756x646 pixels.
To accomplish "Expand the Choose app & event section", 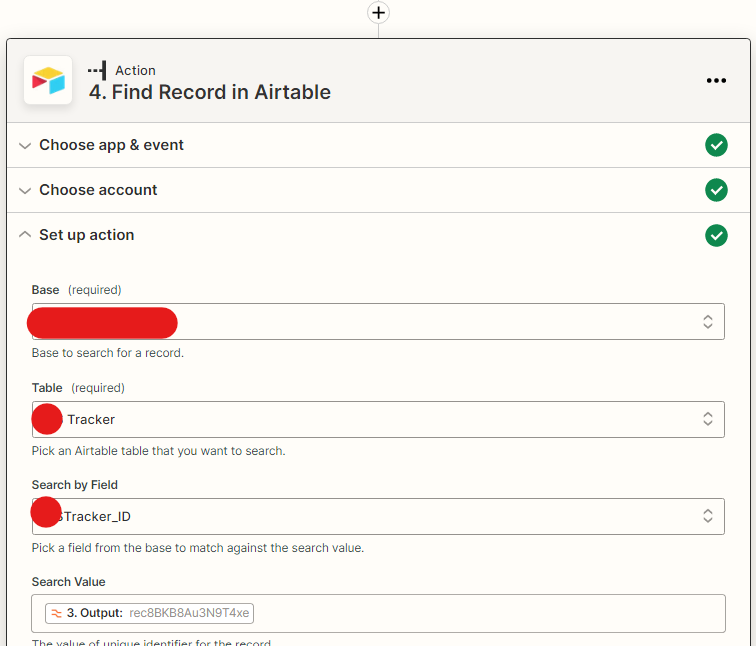I will coord(378,145).
